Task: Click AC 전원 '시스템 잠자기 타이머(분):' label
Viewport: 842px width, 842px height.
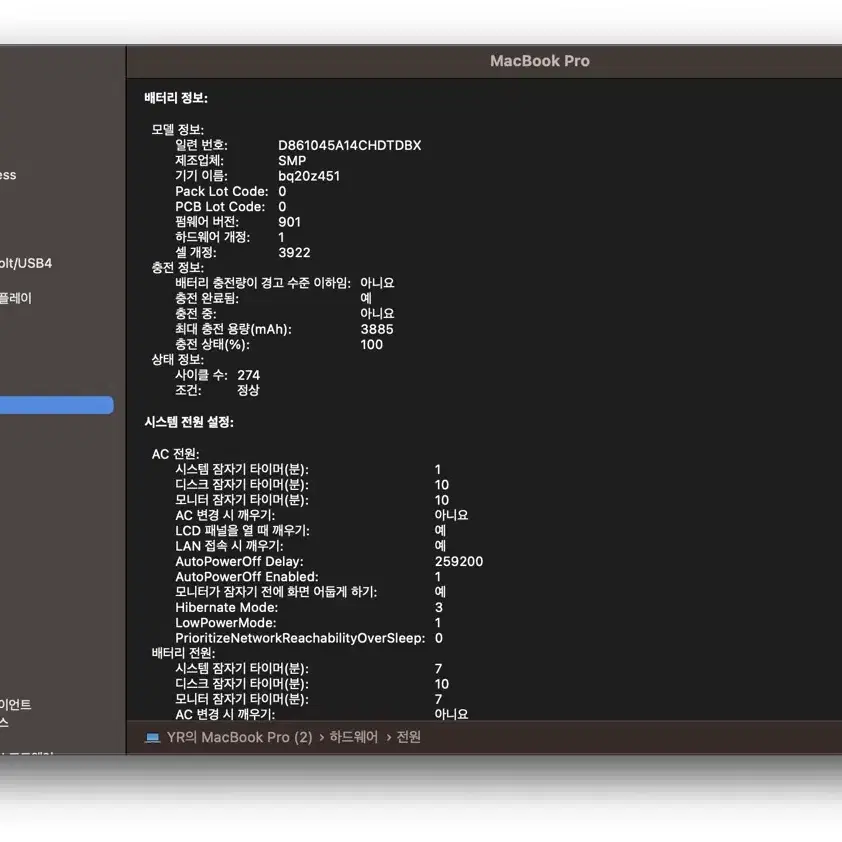Action: pos(242,469)
